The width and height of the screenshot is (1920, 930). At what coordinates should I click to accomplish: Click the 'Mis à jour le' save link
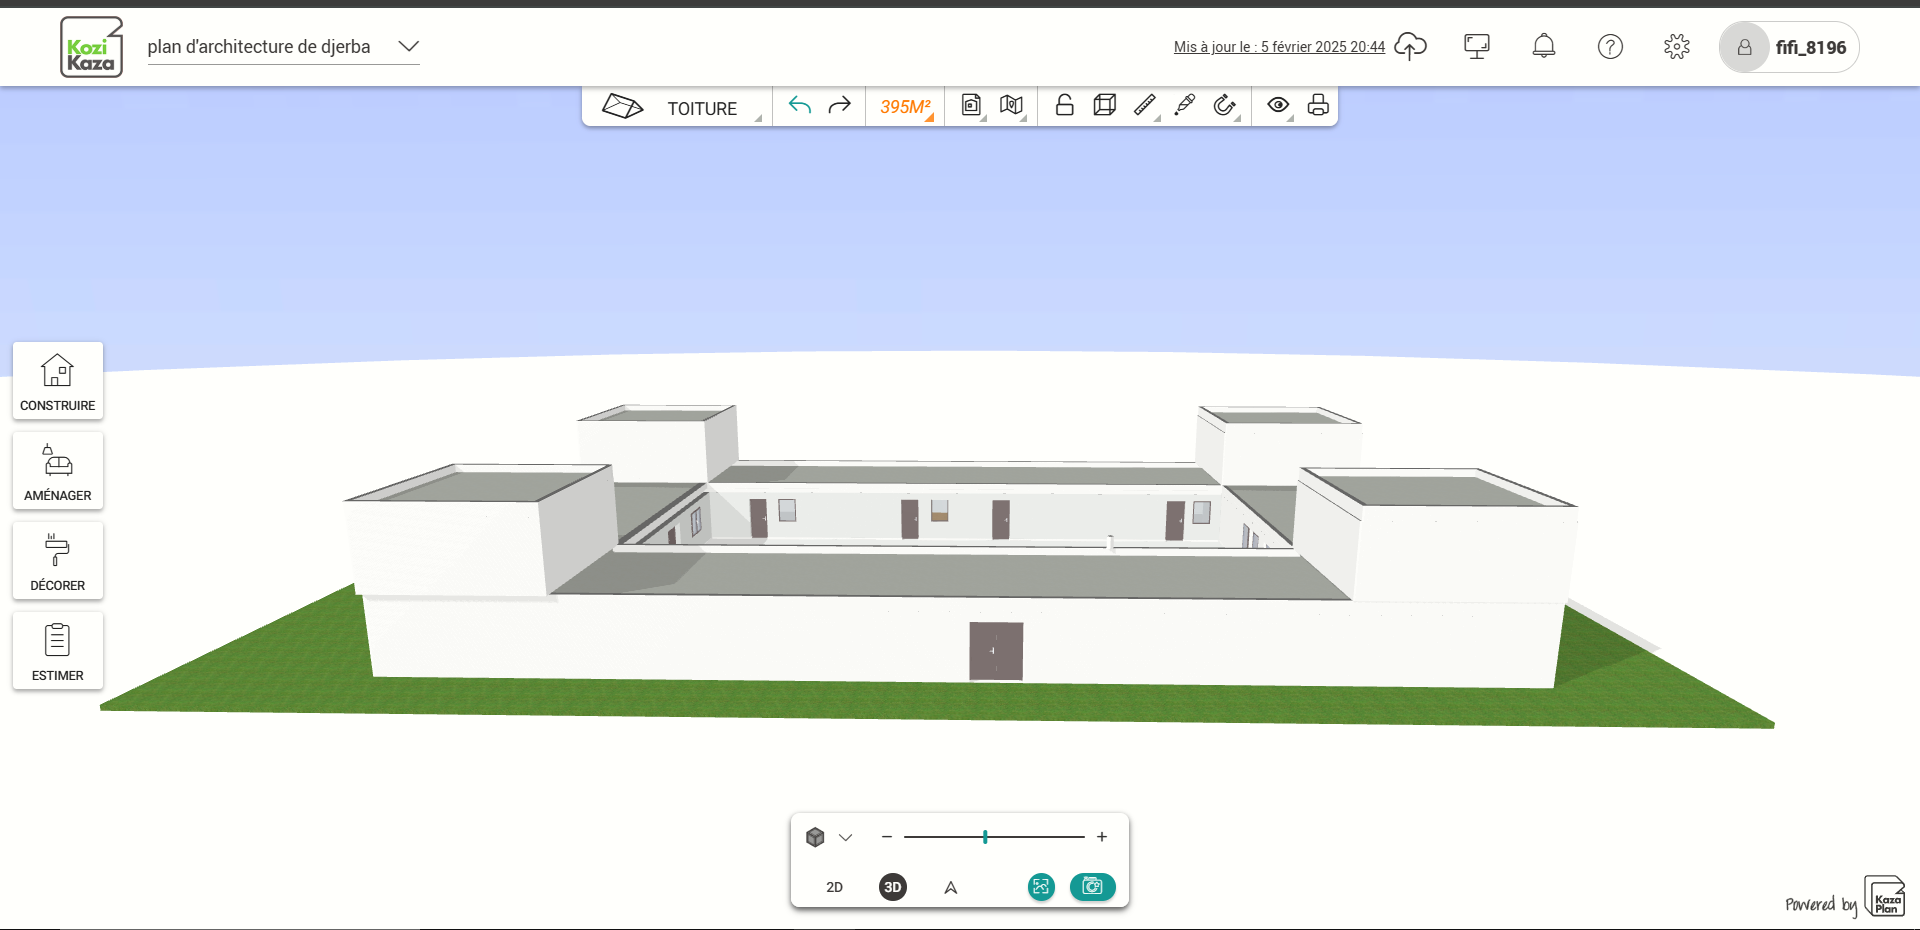click(x=1279, y=47)
